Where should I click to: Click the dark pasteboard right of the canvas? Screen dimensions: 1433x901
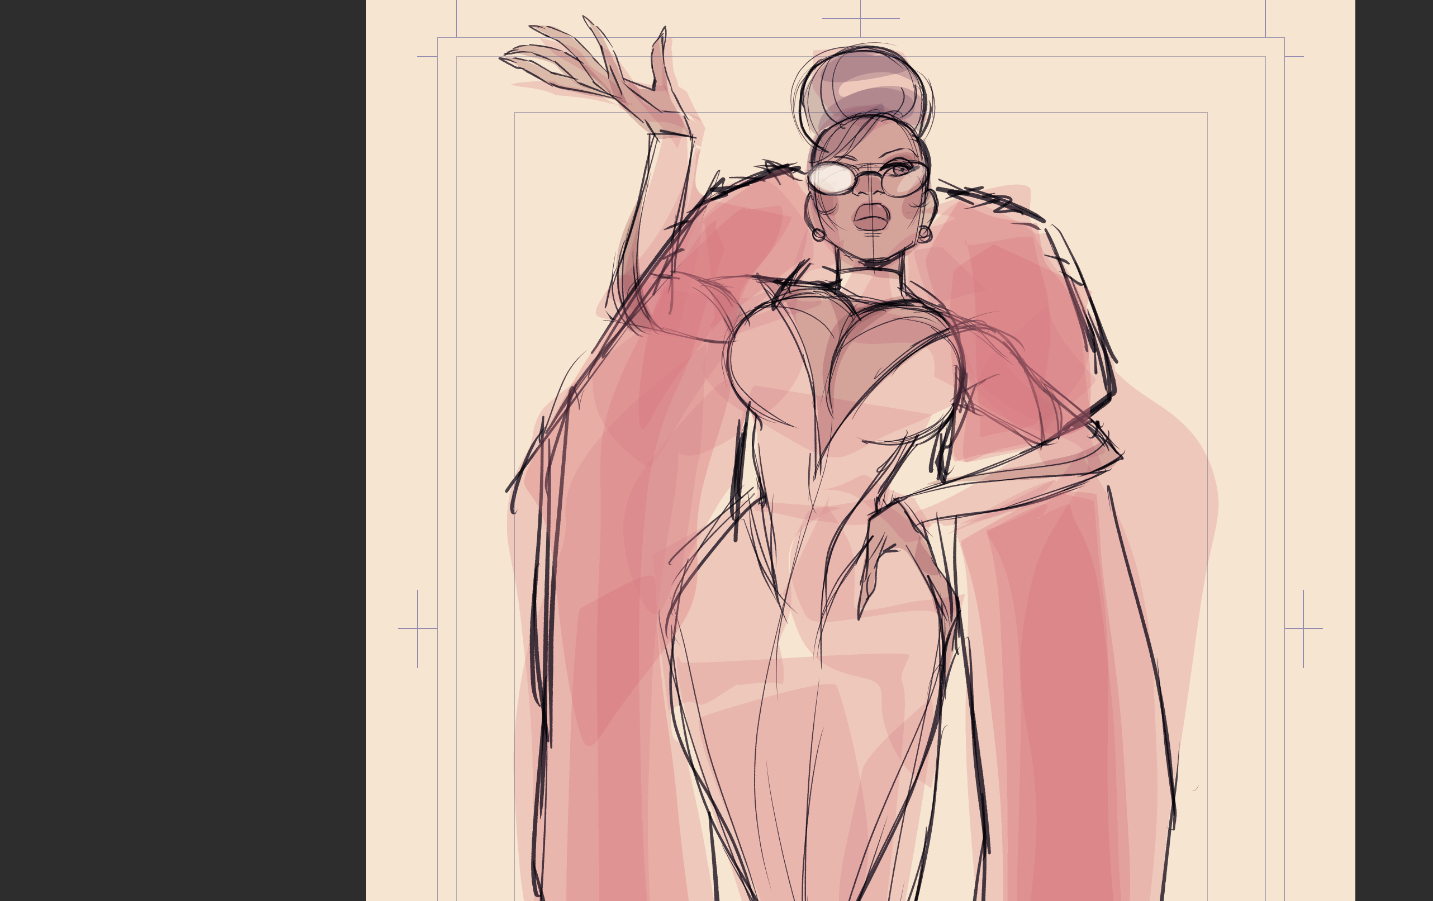pos(1394,450)
